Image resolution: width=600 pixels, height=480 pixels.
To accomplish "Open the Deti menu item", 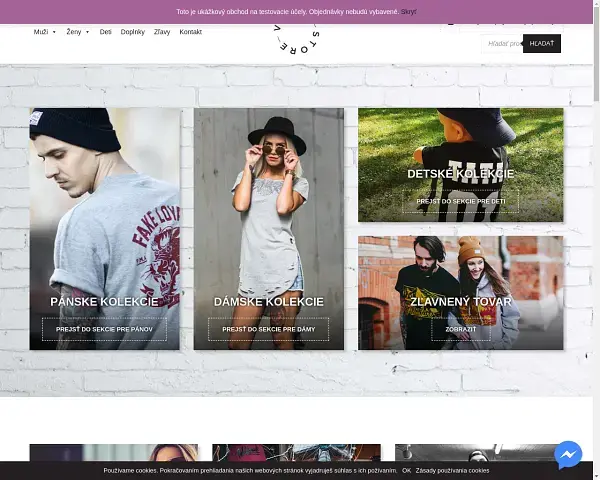I will [x=106, y=32].
